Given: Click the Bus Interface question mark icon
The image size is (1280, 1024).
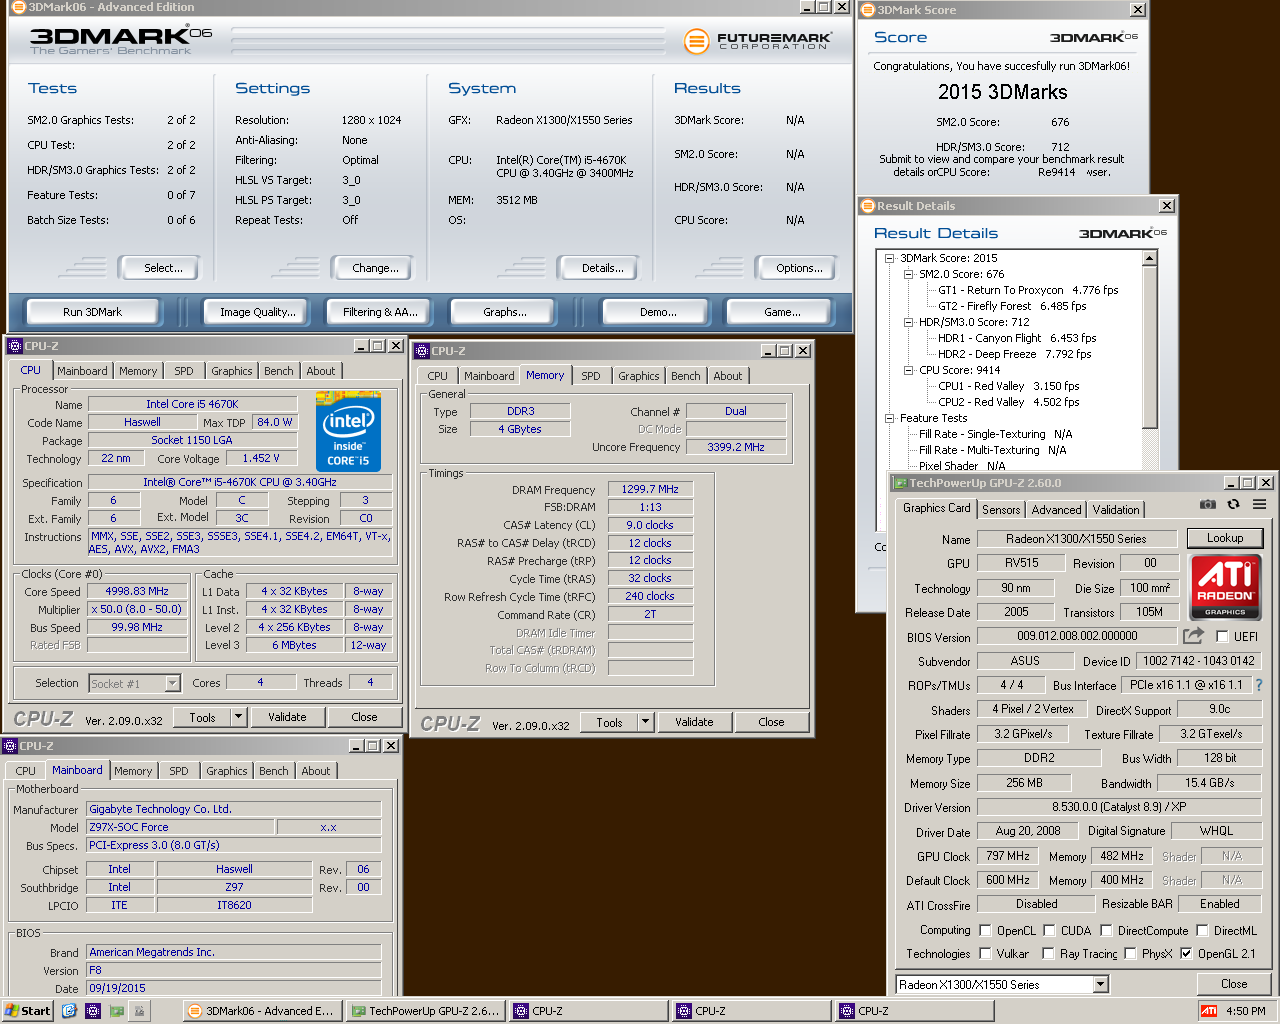Looking at the screenshot, I should tap(1259, 685).
